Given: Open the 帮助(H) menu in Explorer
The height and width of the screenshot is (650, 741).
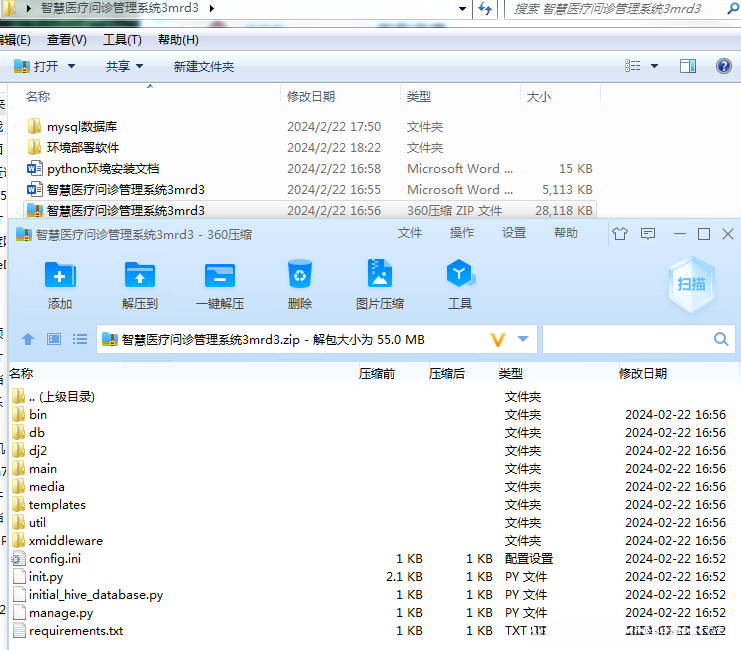Looking at the screenshot, I should (178, 40).
